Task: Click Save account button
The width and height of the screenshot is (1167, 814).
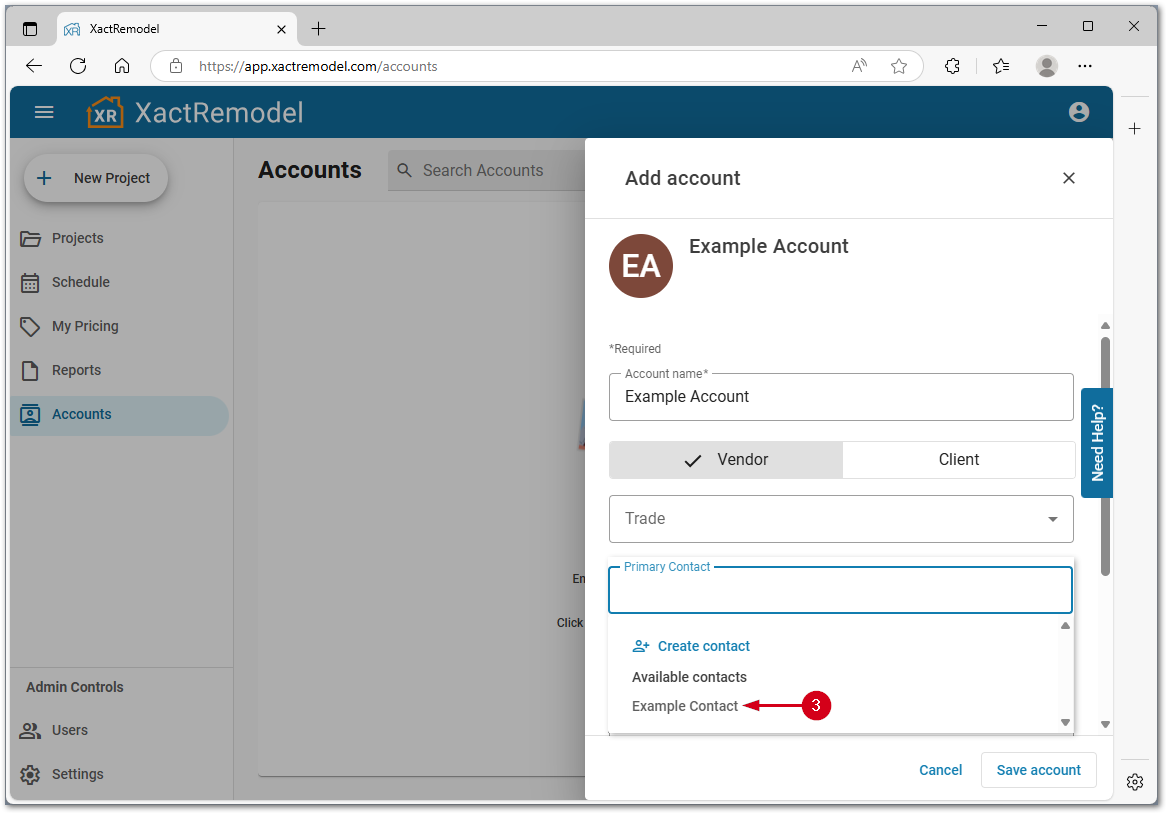Action: point(1038,770)
